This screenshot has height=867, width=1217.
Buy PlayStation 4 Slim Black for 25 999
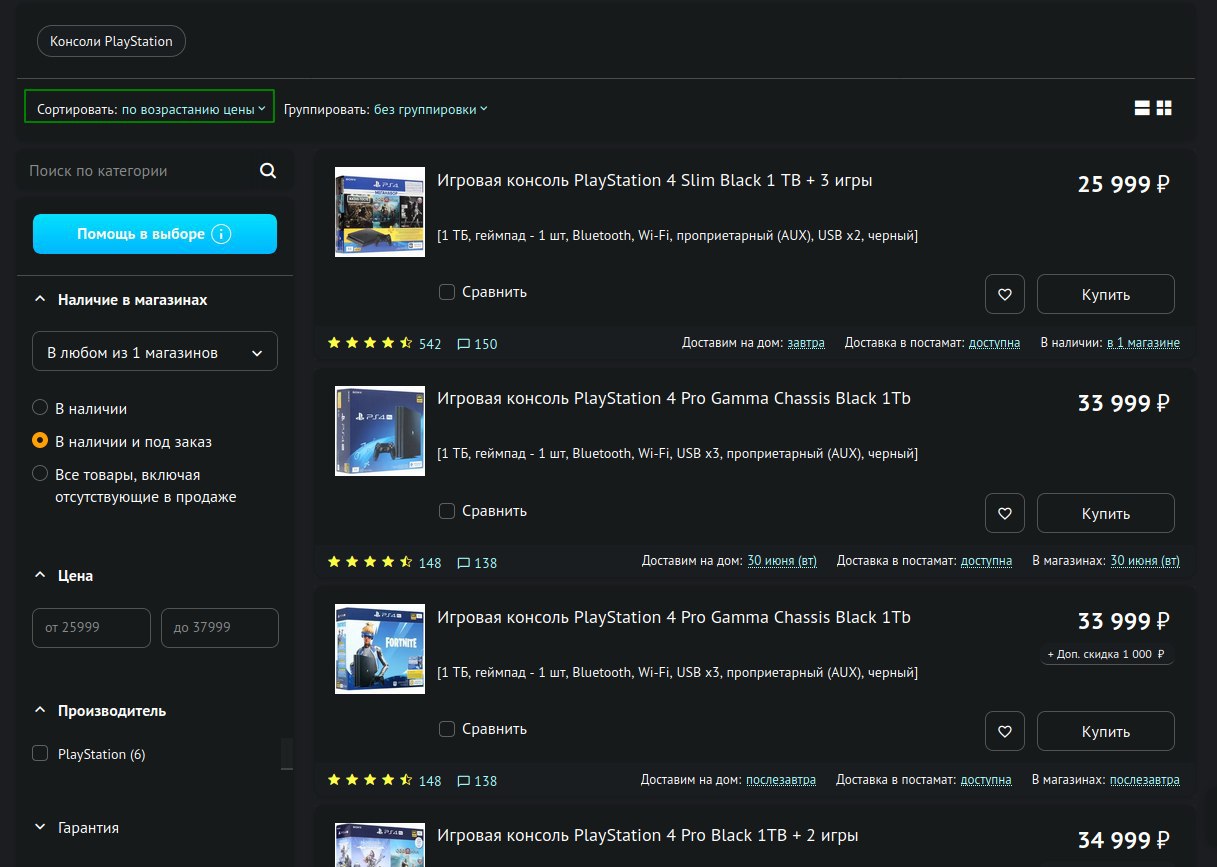point(1105,294)
